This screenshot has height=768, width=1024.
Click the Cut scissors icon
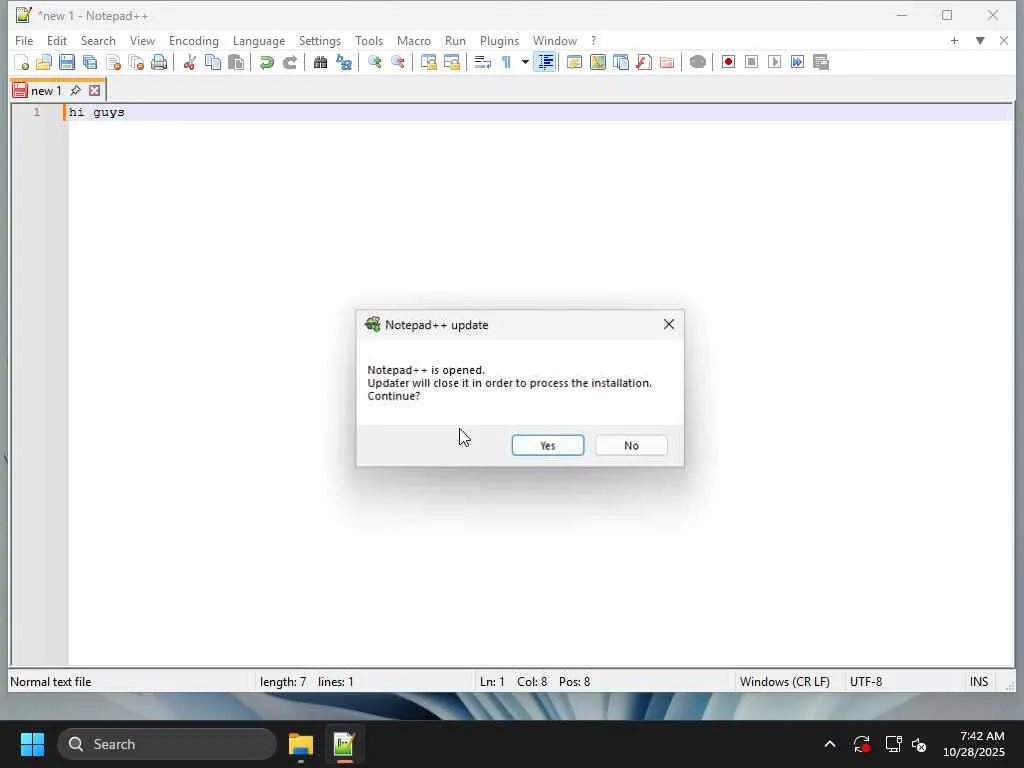pos(189,62)
